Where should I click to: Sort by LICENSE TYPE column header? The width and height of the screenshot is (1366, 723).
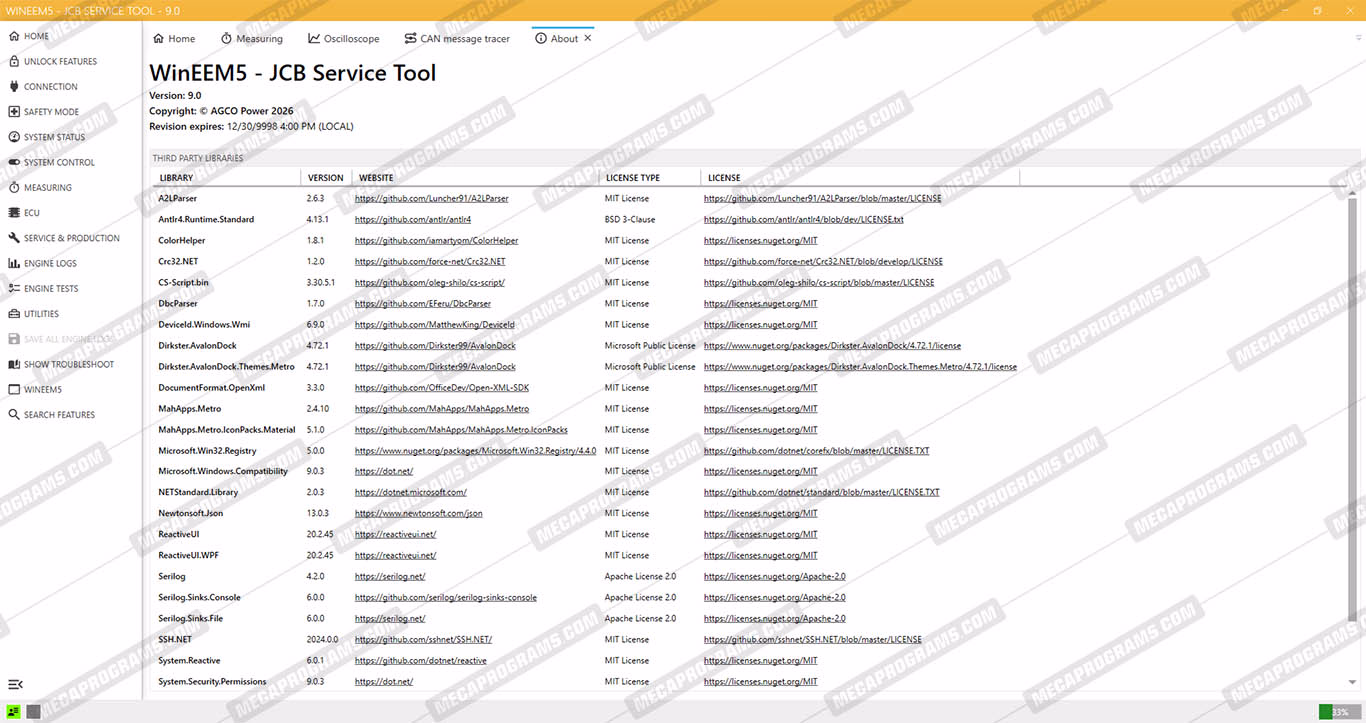click(650, 178)
